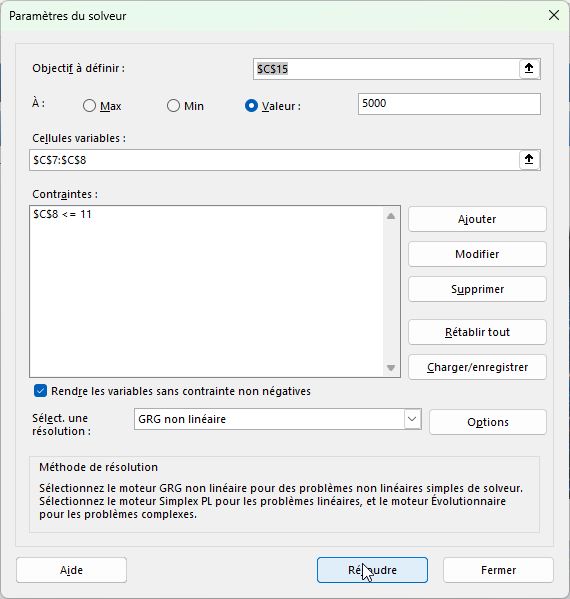
Task: Click constraints list scroll down arrow
Action: 391,368
